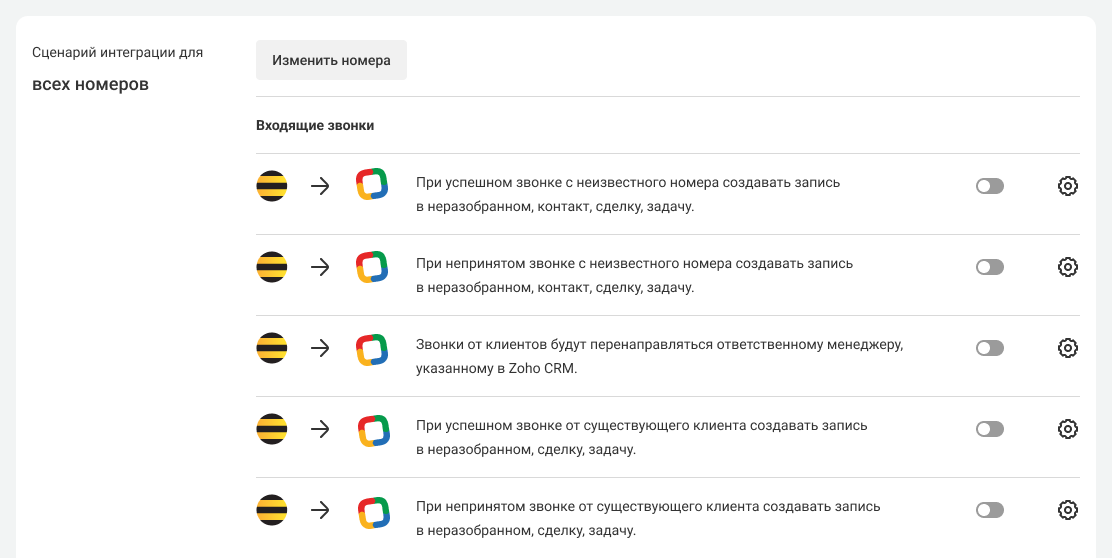The width and height of the screenshot is (1112, 558).
Task: Click Zoho CRM logo in first scenario row
Action: [x=372, y=186]
